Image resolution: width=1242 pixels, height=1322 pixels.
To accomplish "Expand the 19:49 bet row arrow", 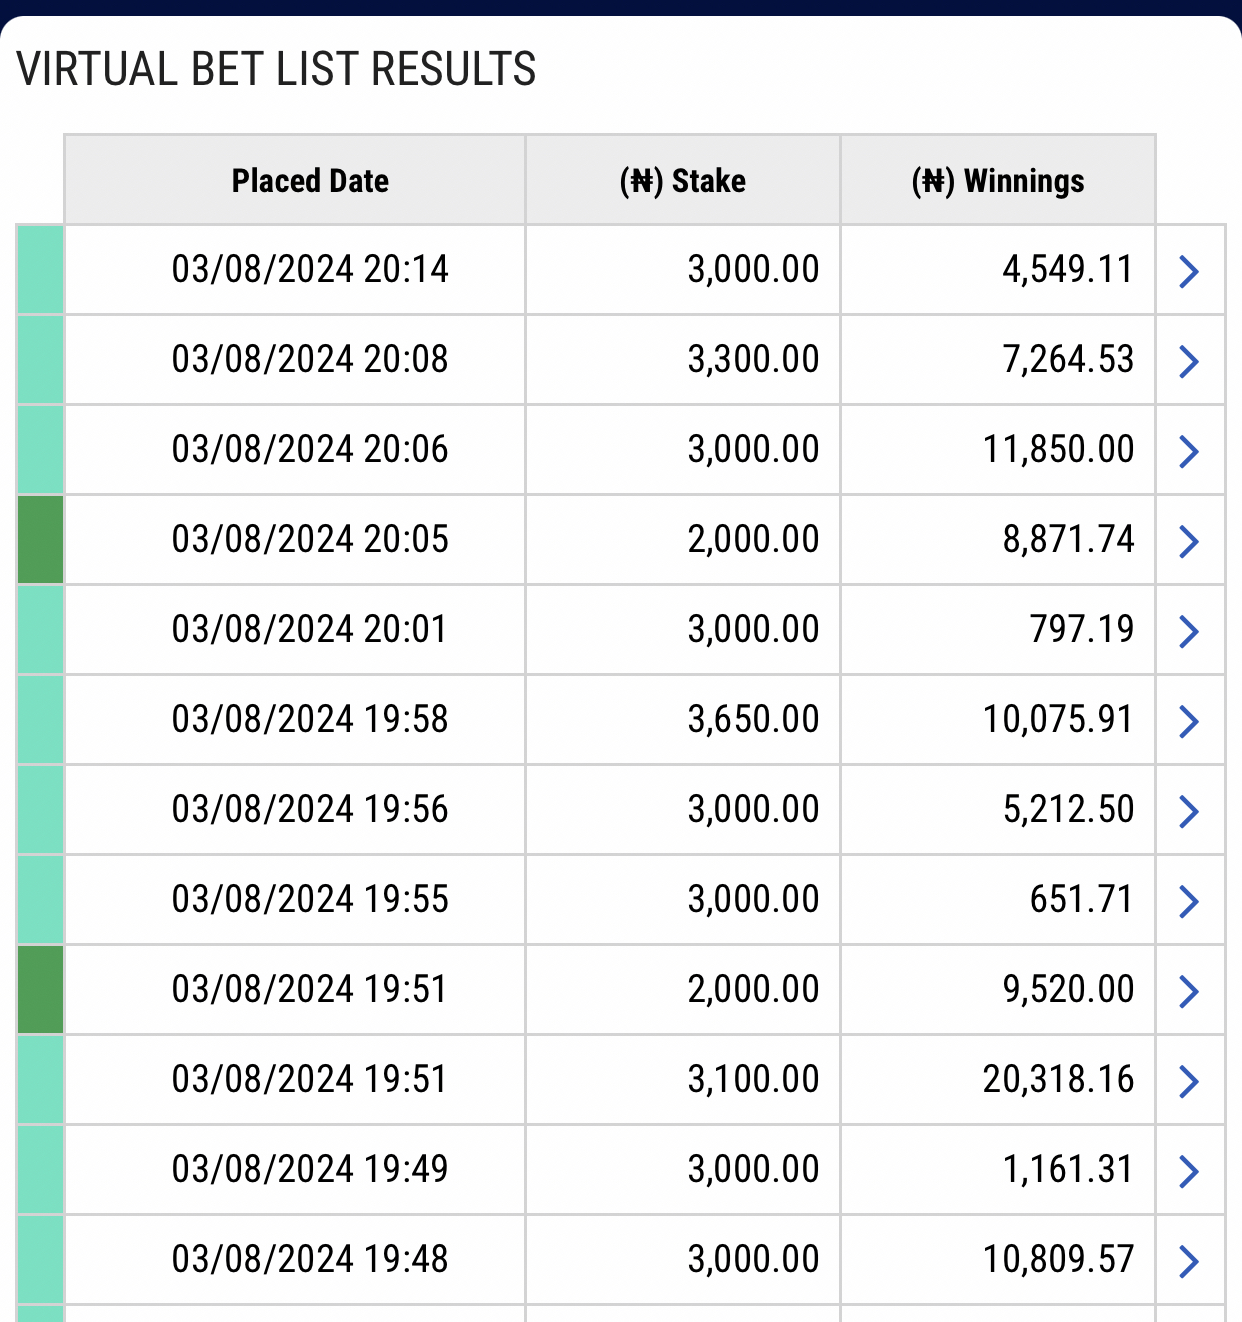I will coord(1189,1171).
